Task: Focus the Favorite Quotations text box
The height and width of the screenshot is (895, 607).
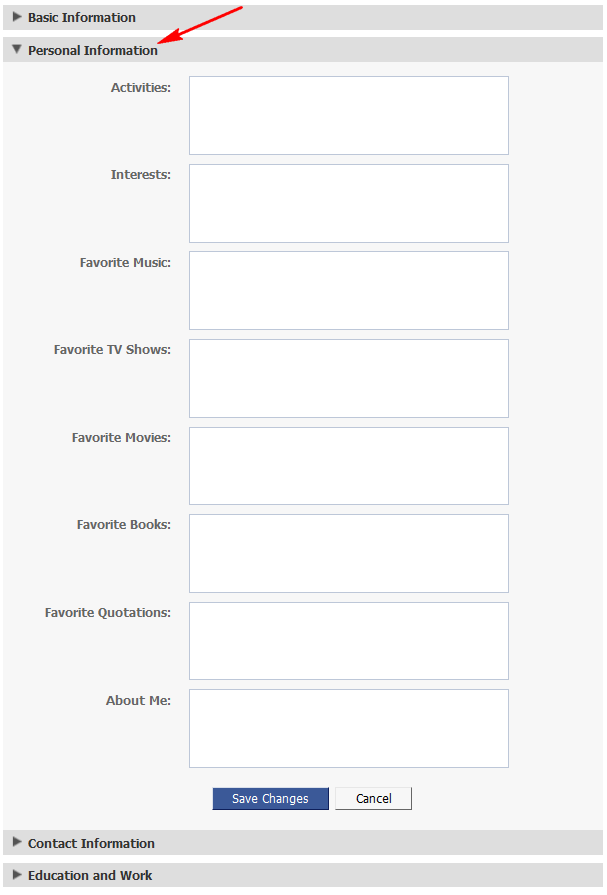Action: point(349,641)
